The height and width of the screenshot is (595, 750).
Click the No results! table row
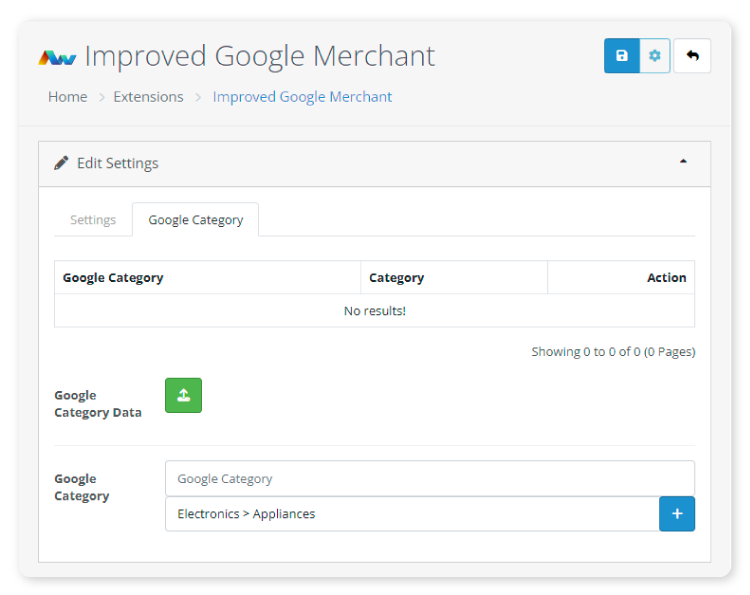point(374,311)
